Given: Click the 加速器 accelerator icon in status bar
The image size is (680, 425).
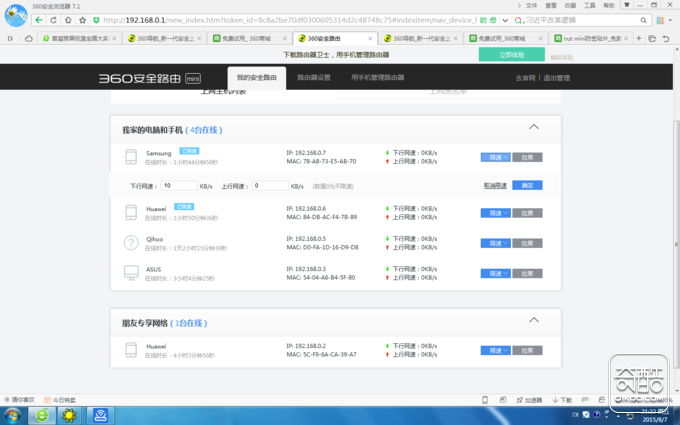Looking at the screenshot, I should click(529, 400).
